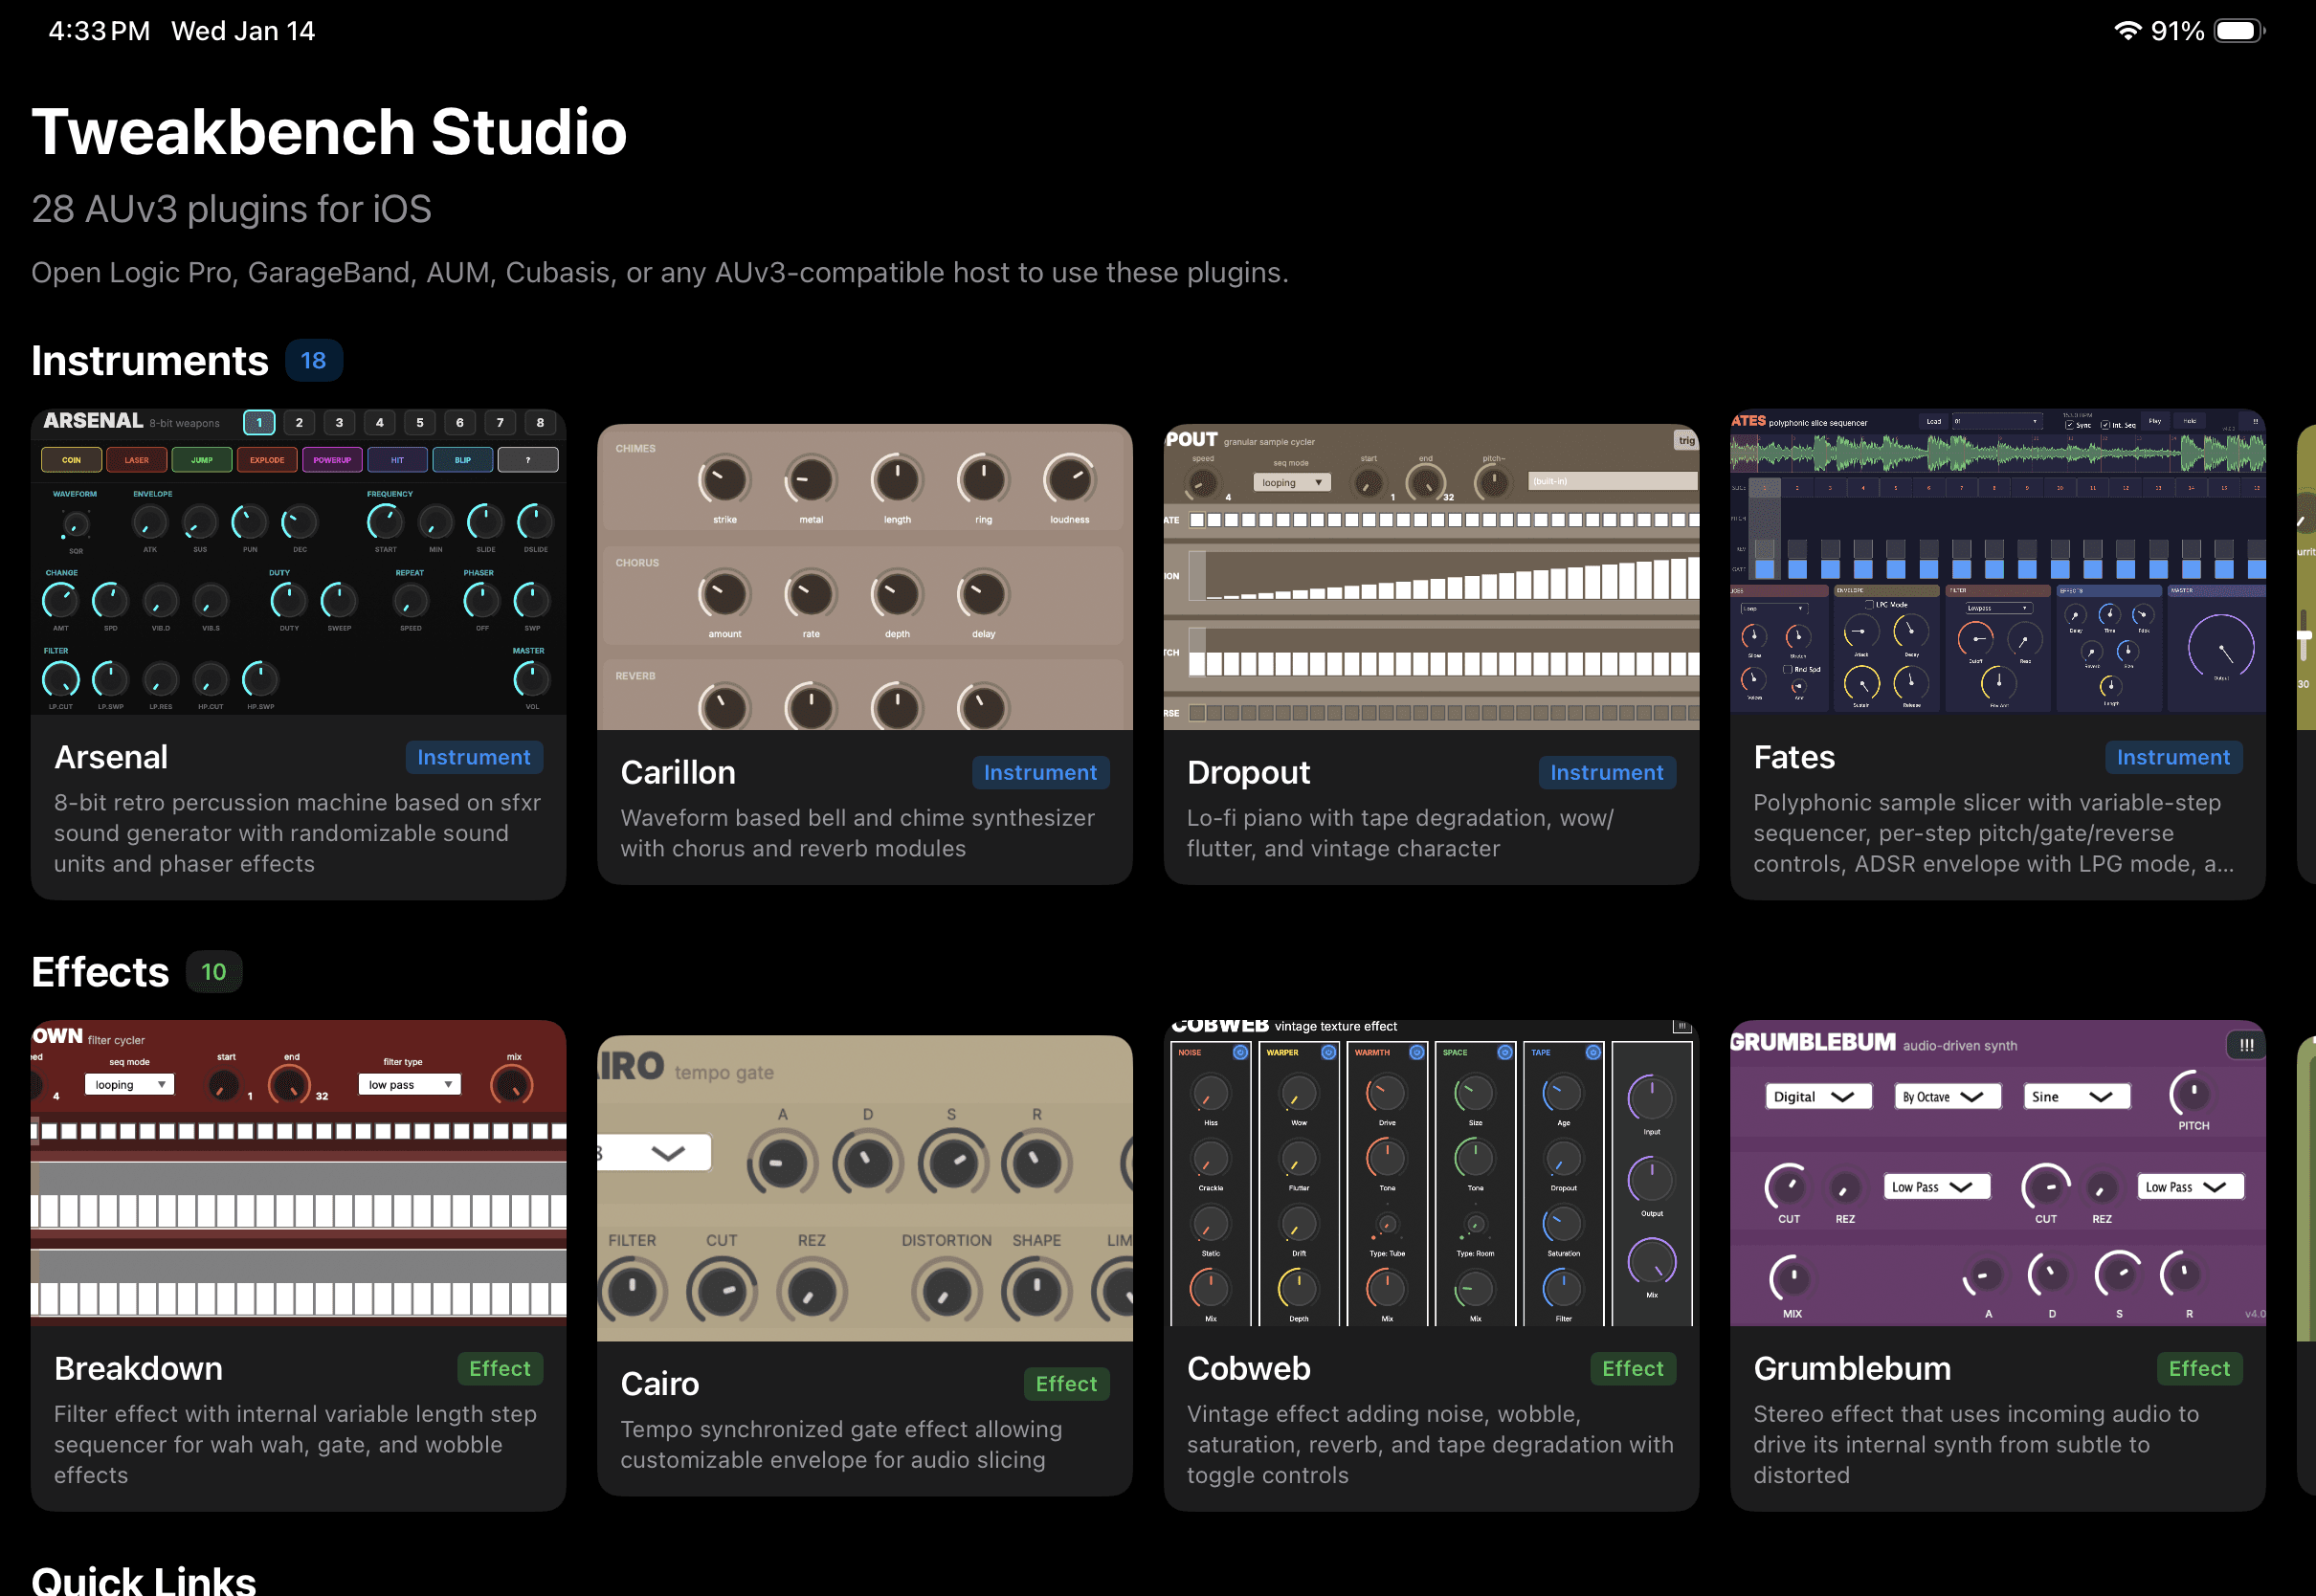Select Arsenal slot tab 8

[540, 423]
